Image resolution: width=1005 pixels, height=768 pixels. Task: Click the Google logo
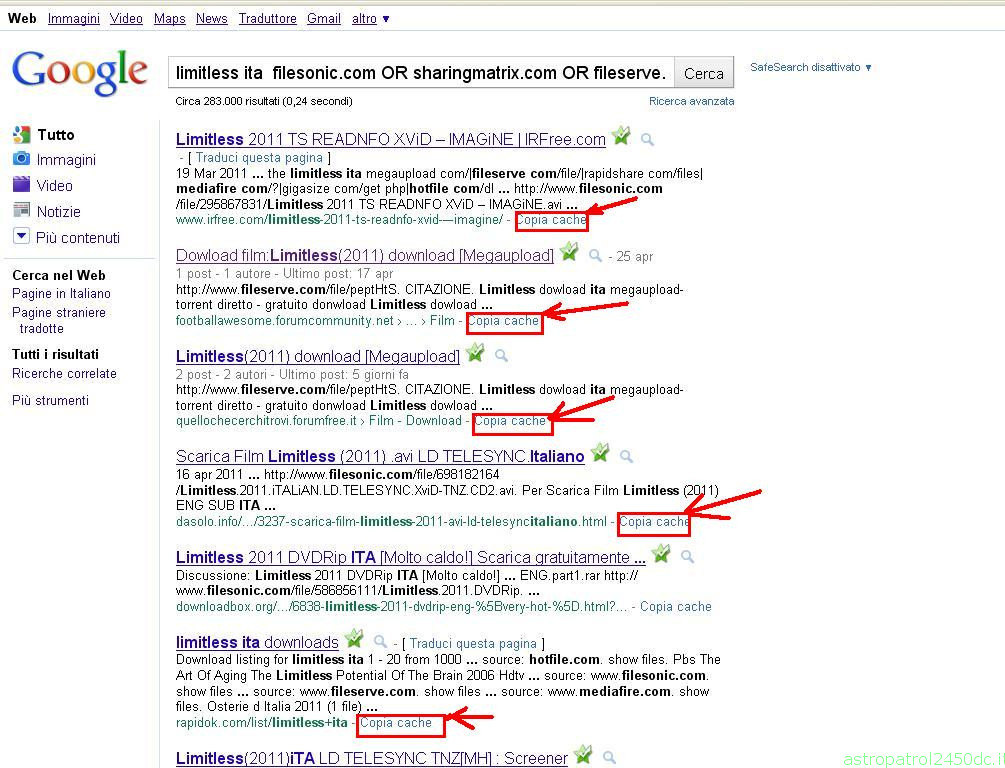click(x=79, y=72)
